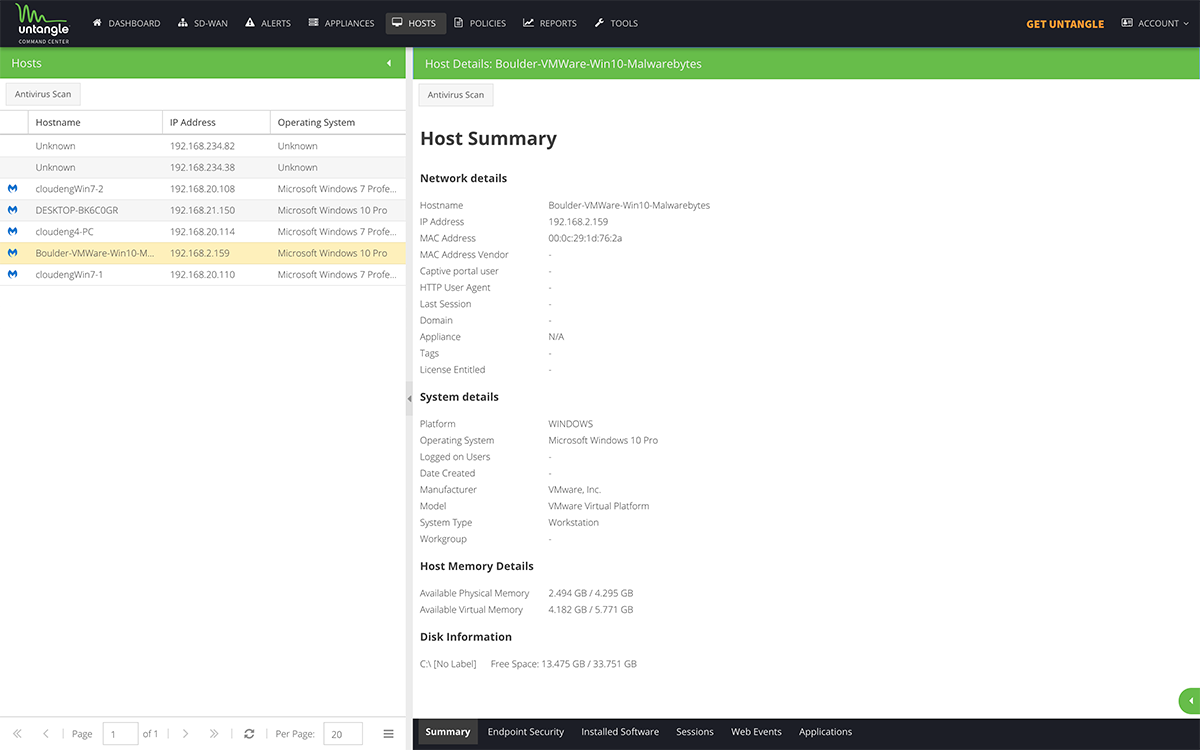Screen dimensions: 1200x750
Task: Switch to the Sessions tab
Action: (x=695, y=732)
